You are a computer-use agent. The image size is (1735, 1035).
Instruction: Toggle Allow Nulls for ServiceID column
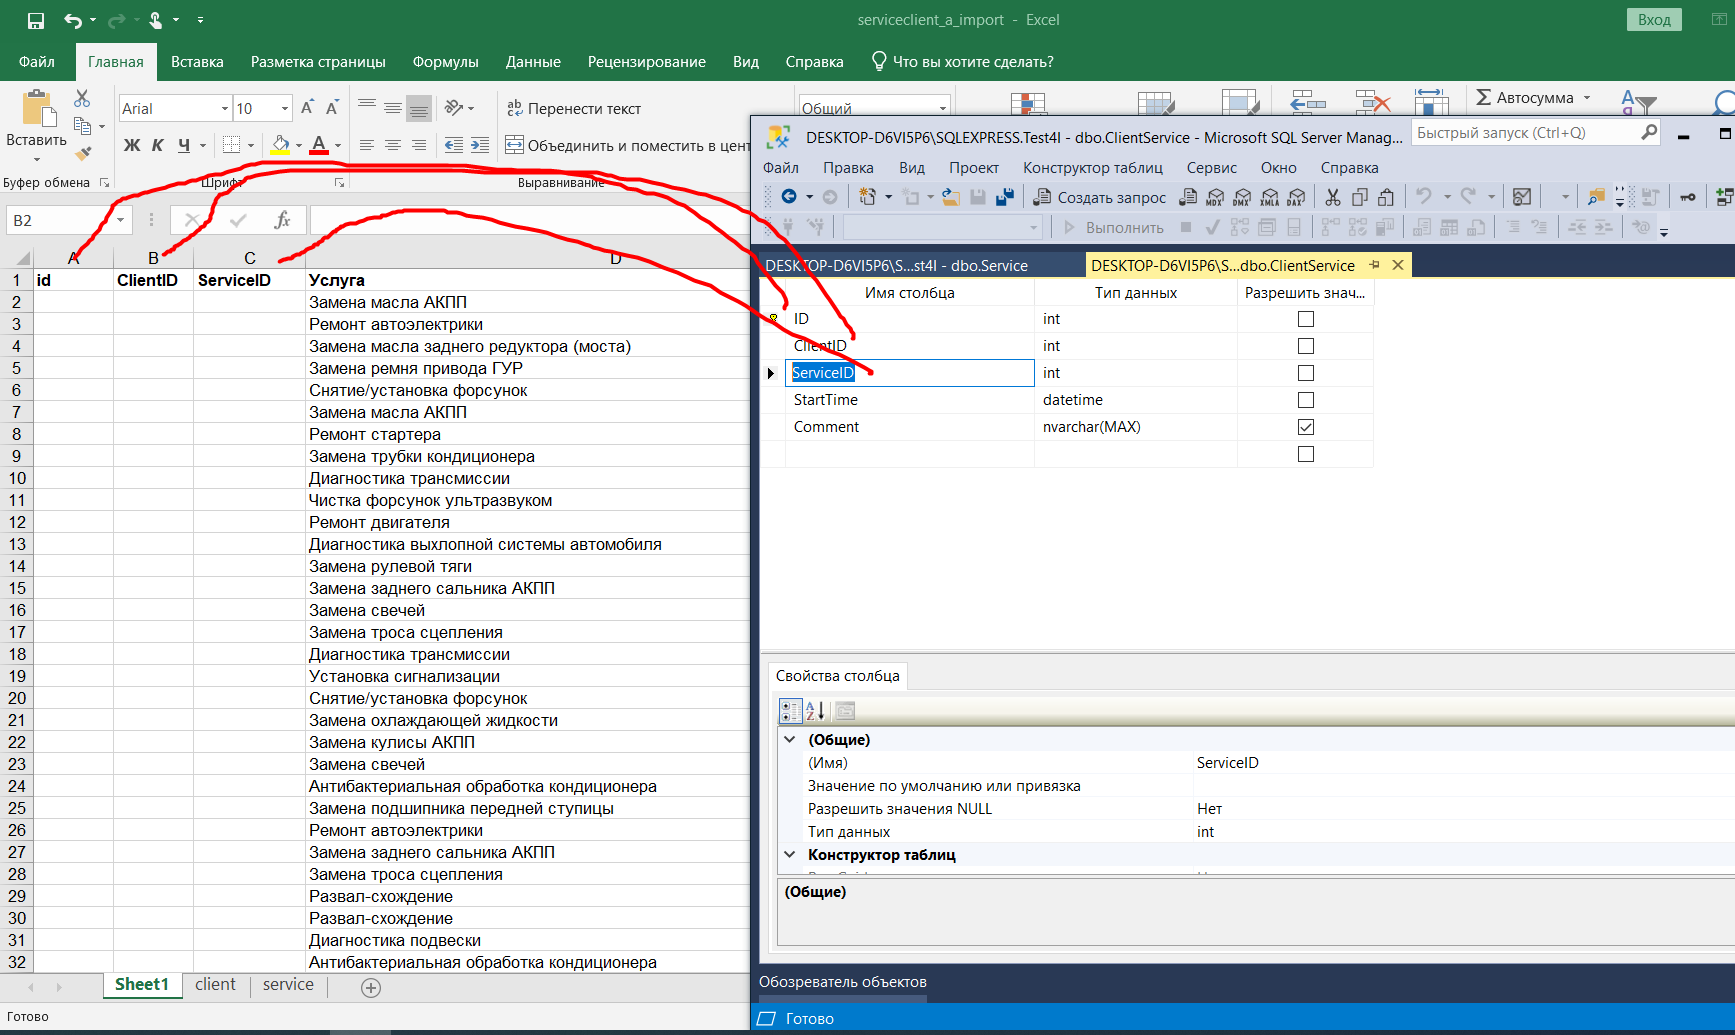[x=1306, y=373]
